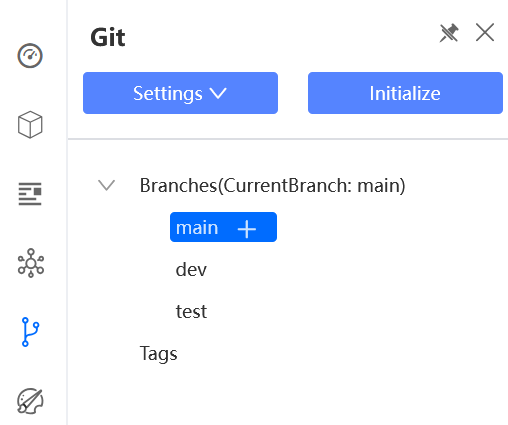Close the Git panel

point(485,32)
